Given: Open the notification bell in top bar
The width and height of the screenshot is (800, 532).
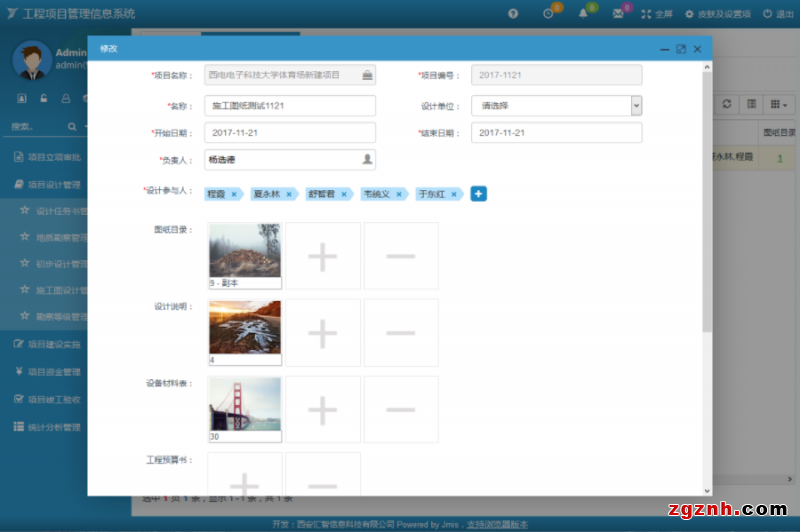Looking at the screenshot, I should 583,14.
